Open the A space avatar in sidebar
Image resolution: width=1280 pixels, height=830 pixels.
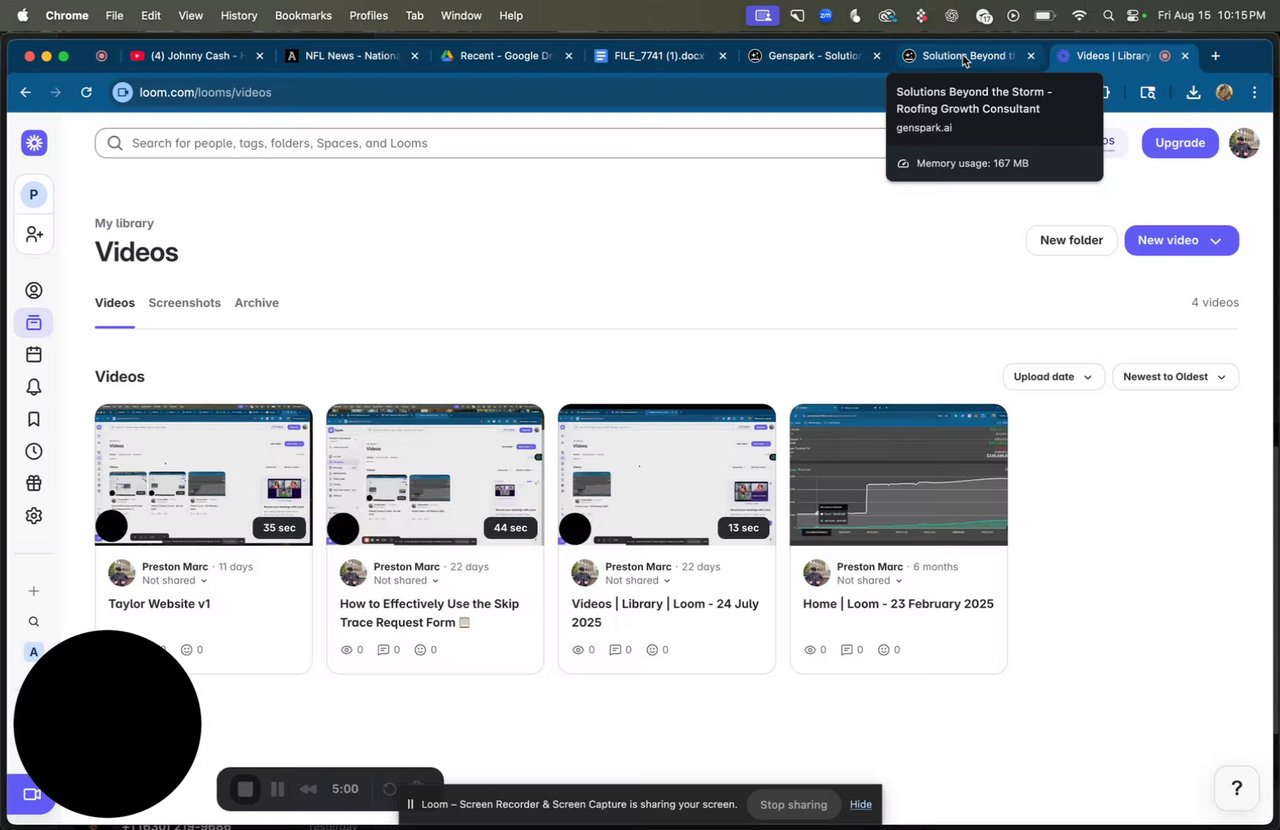[x=34, y=652]
